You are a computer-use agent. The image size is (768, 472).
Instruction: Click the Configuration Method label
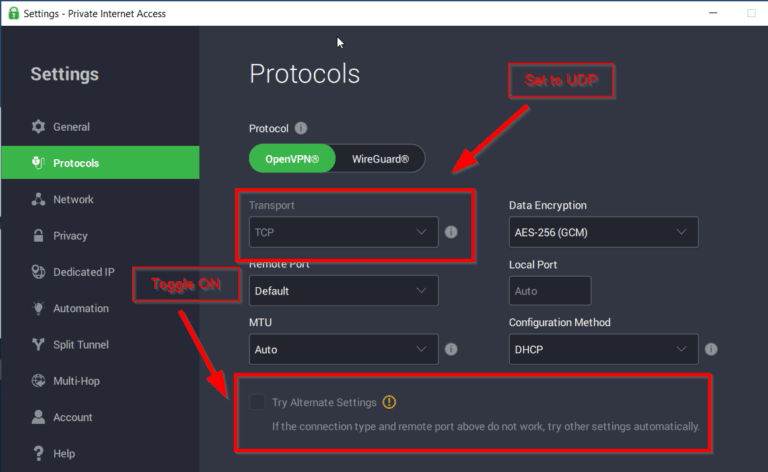(560, 322)
